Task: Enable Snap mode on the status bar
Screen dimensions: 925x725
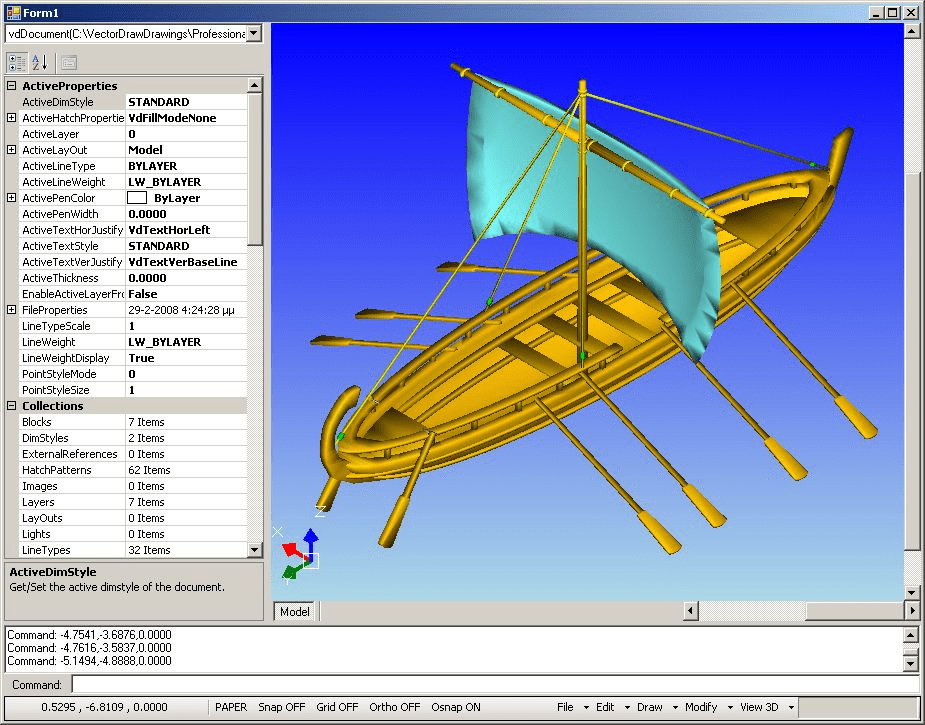Action: click(281, 707)
